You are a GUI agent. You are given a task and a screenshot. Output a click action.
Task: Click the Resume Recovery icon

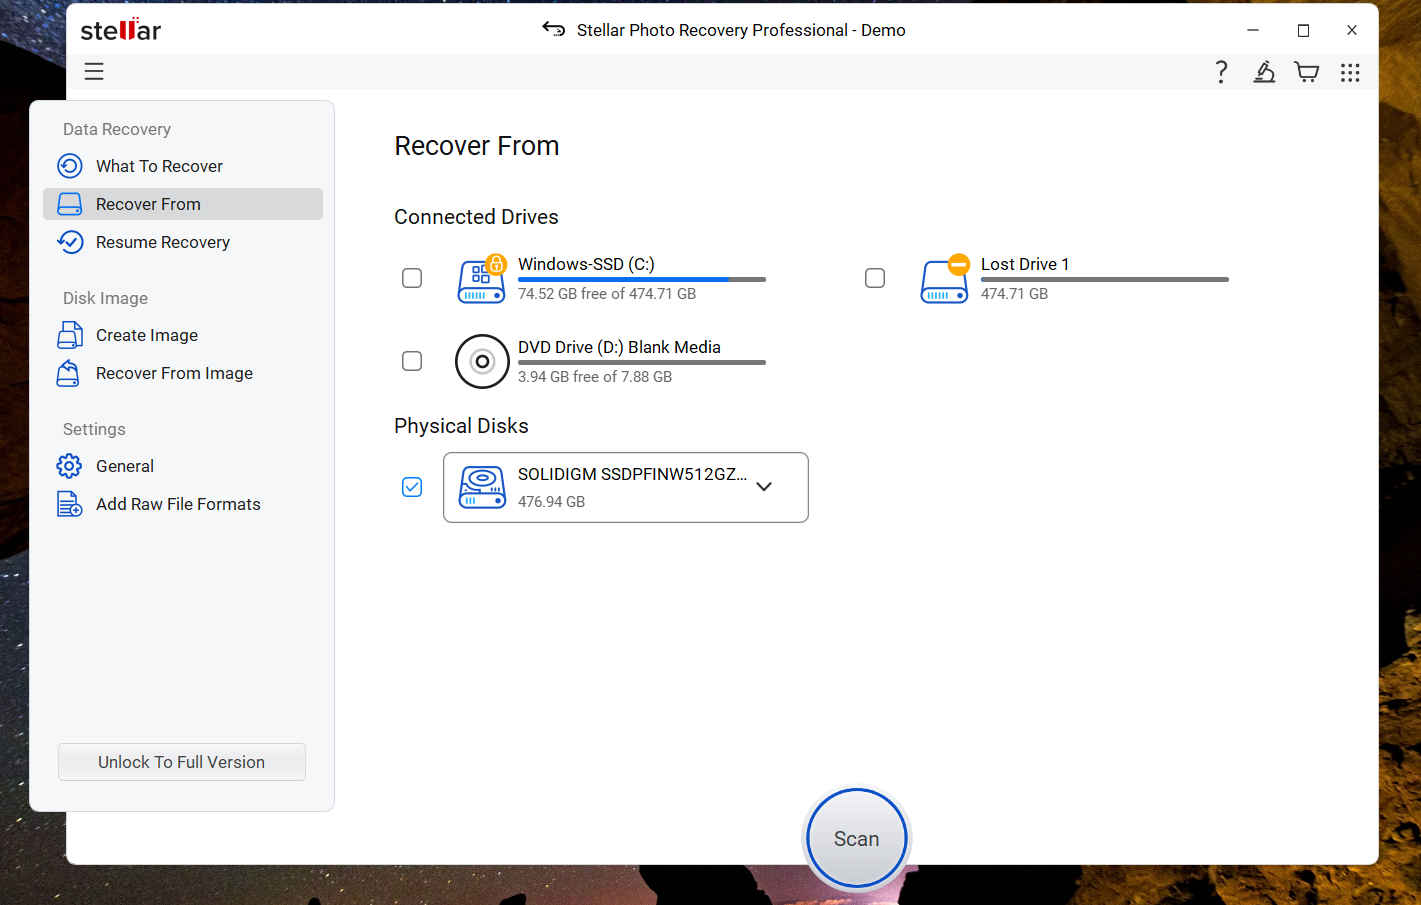(70, 242)
